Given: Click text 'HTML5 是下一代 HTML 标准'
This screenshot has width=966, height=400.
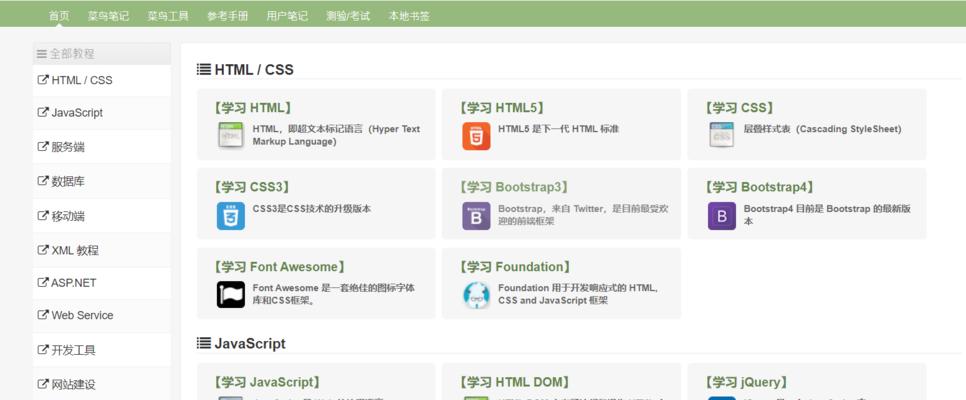Looking at the screenshot, I should coord(558,129).
